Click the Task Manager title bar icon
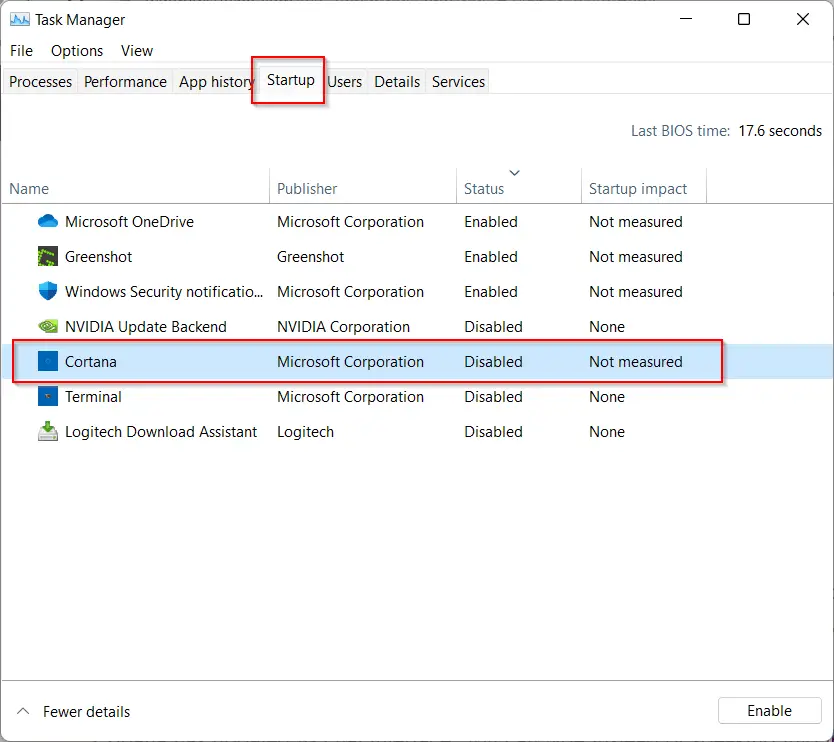This screenshot has width=834, height=742. pos(20,20)
